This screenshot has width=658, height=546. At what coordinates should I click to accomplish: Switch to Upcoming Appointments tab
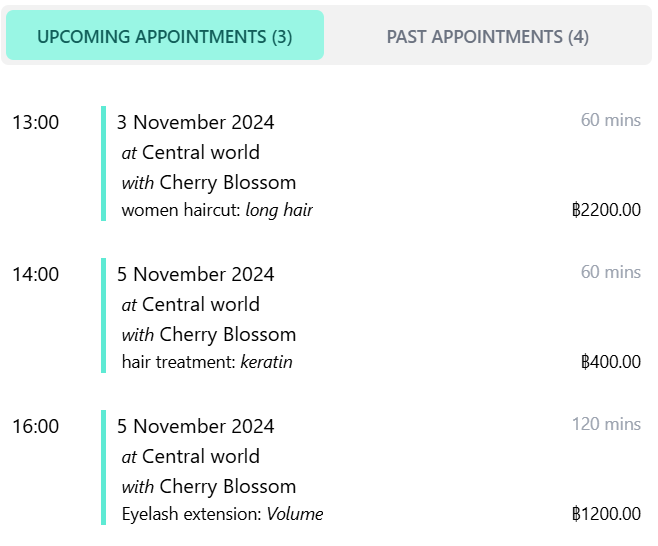165,36
